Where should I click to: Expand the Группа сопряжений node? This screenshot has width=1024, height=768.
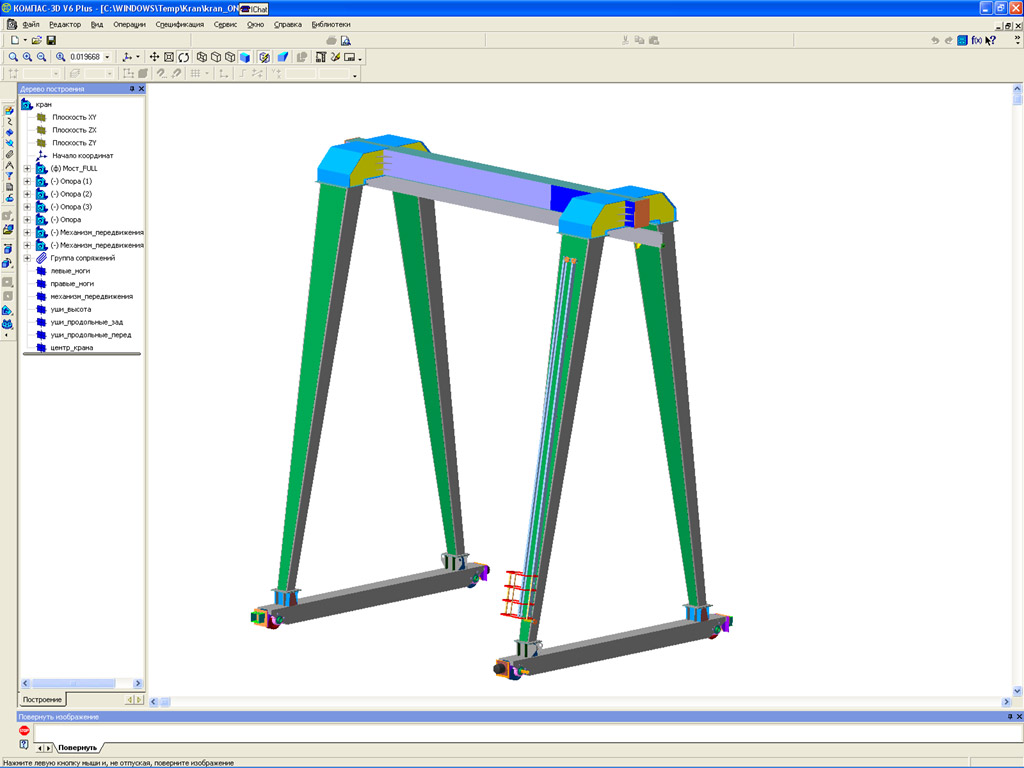27,258
